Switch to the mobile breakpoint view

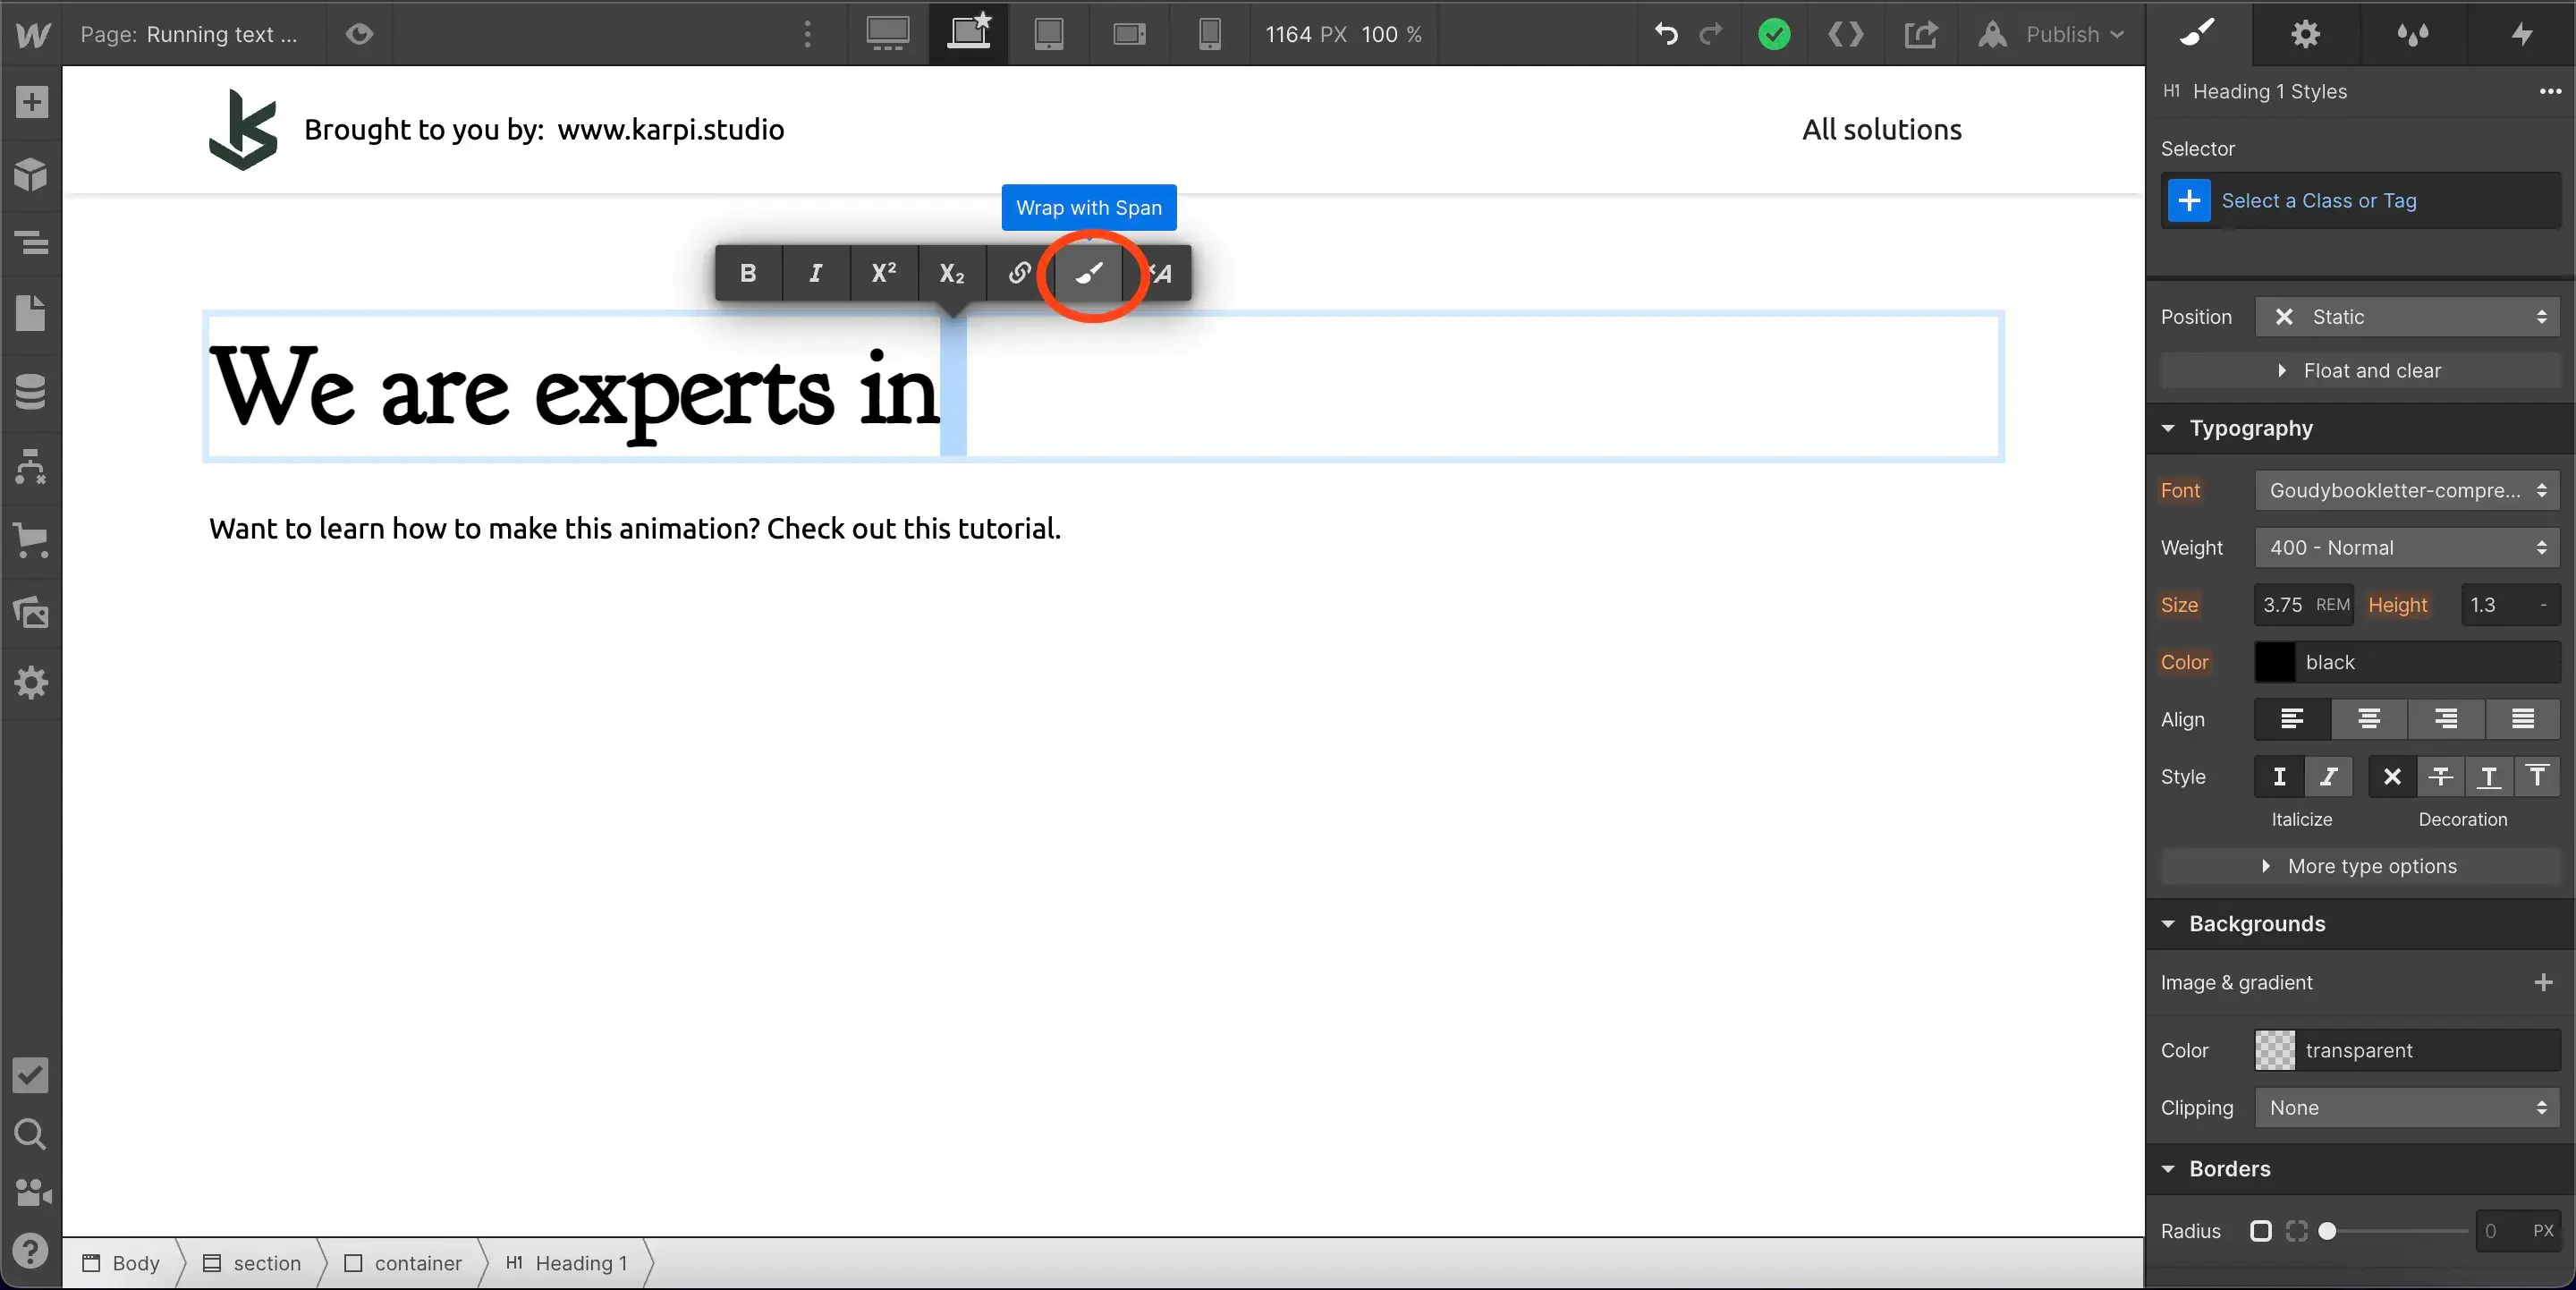(x=1208, y=34)
